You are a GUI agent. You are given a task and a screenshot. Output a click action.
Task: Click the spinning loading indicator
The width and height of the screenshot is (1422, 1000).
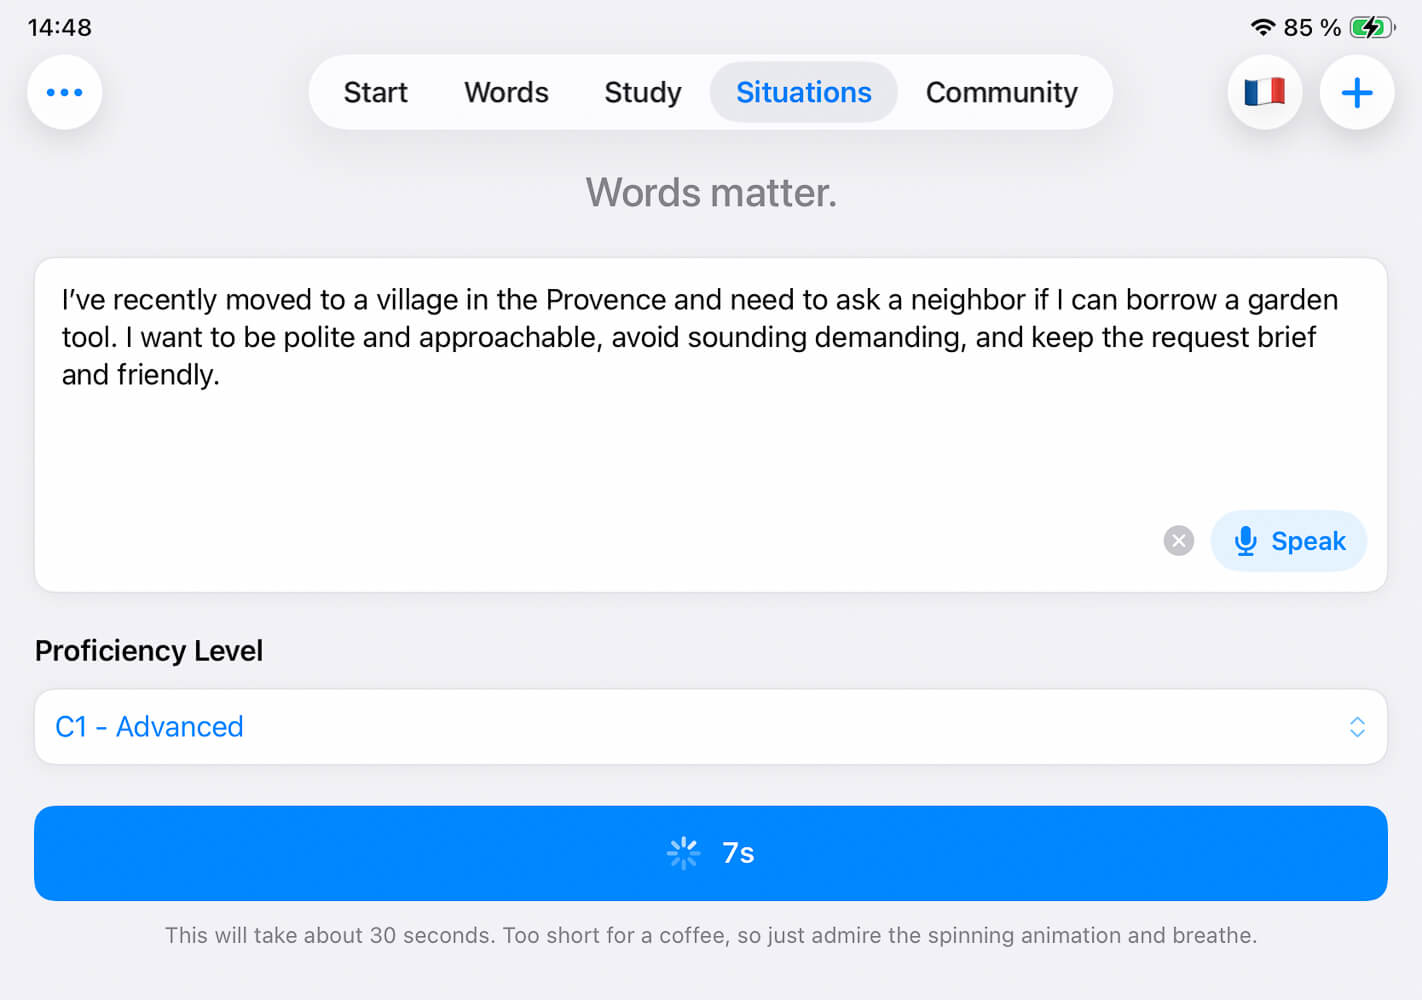pyautogui.click(x=684, y=853)
